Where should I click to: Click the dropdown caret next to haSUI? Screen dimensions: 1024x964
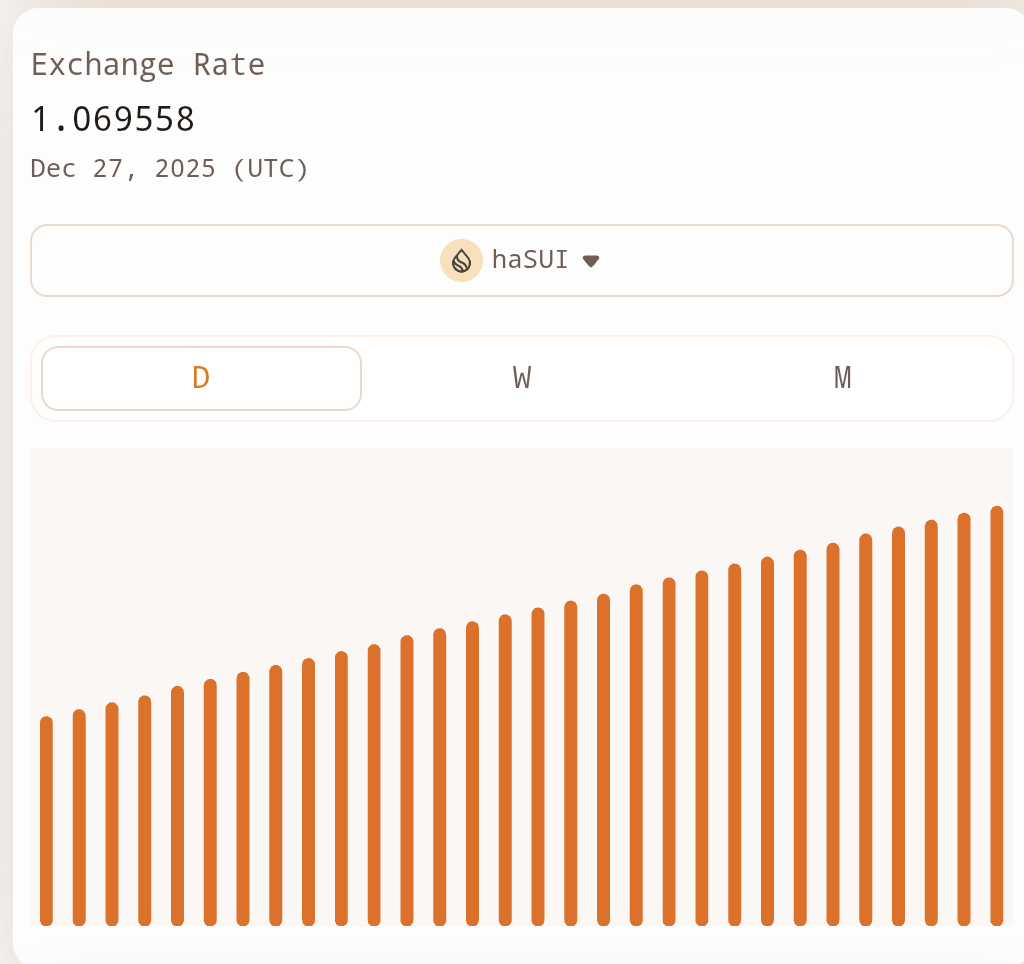(591, 261)
